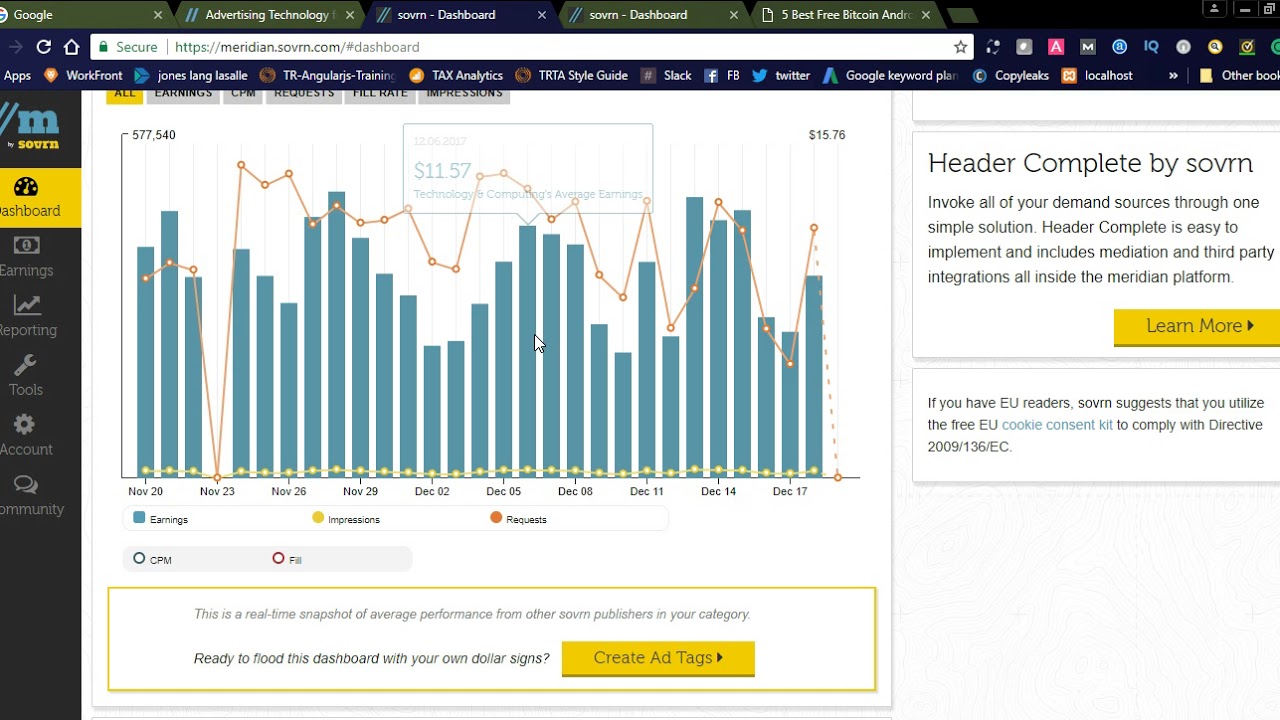This screenshot has height=720, width=1280.
Task: Select the Fill radio option below chart
Action: 278,558
